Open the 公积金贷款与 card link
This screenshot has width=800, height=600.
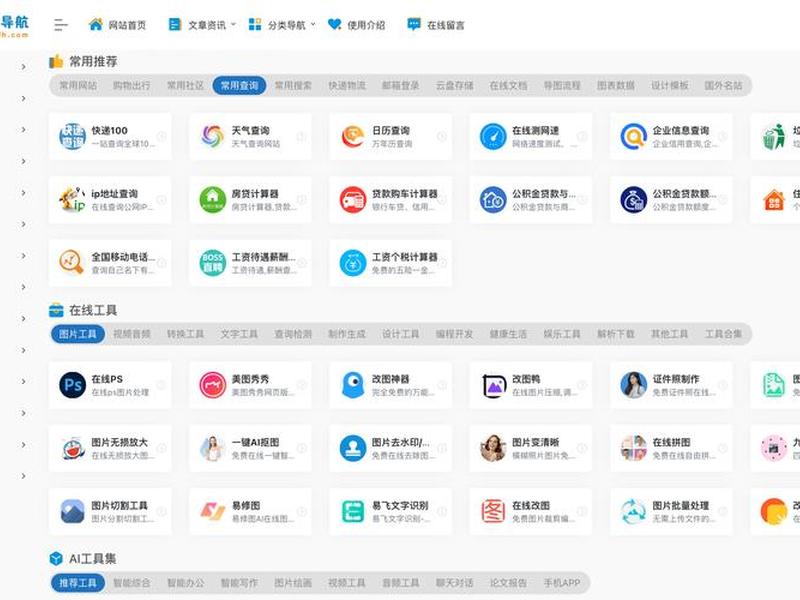531,199
